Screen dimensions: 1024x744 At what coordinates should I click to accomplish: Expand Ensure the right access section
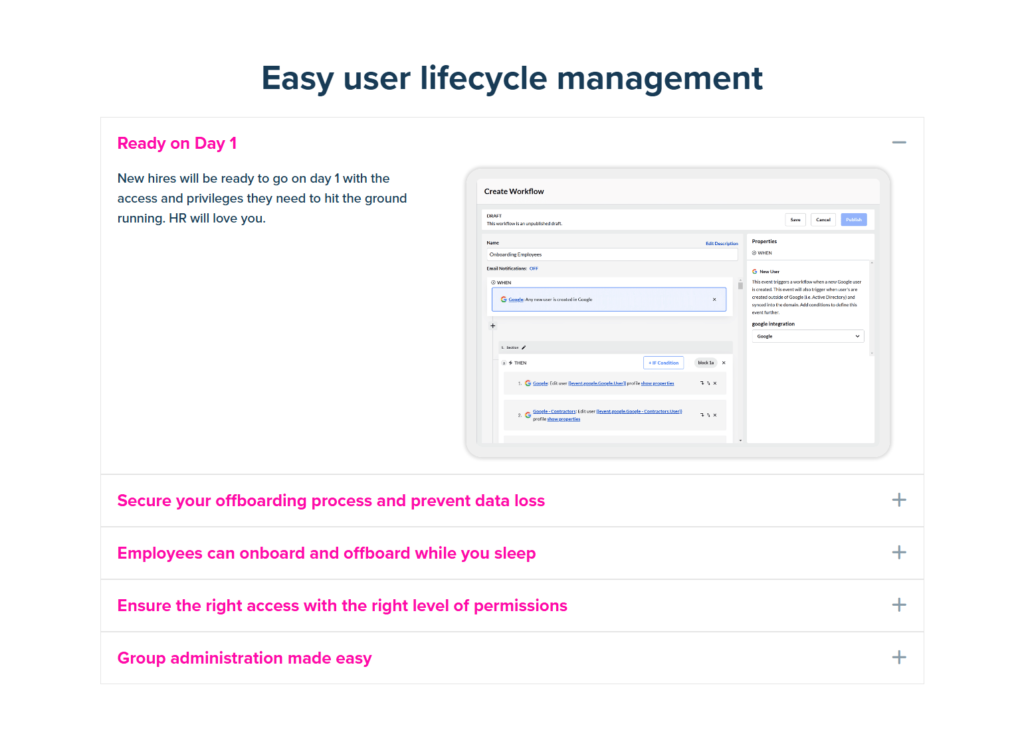(x=899, y=605)
